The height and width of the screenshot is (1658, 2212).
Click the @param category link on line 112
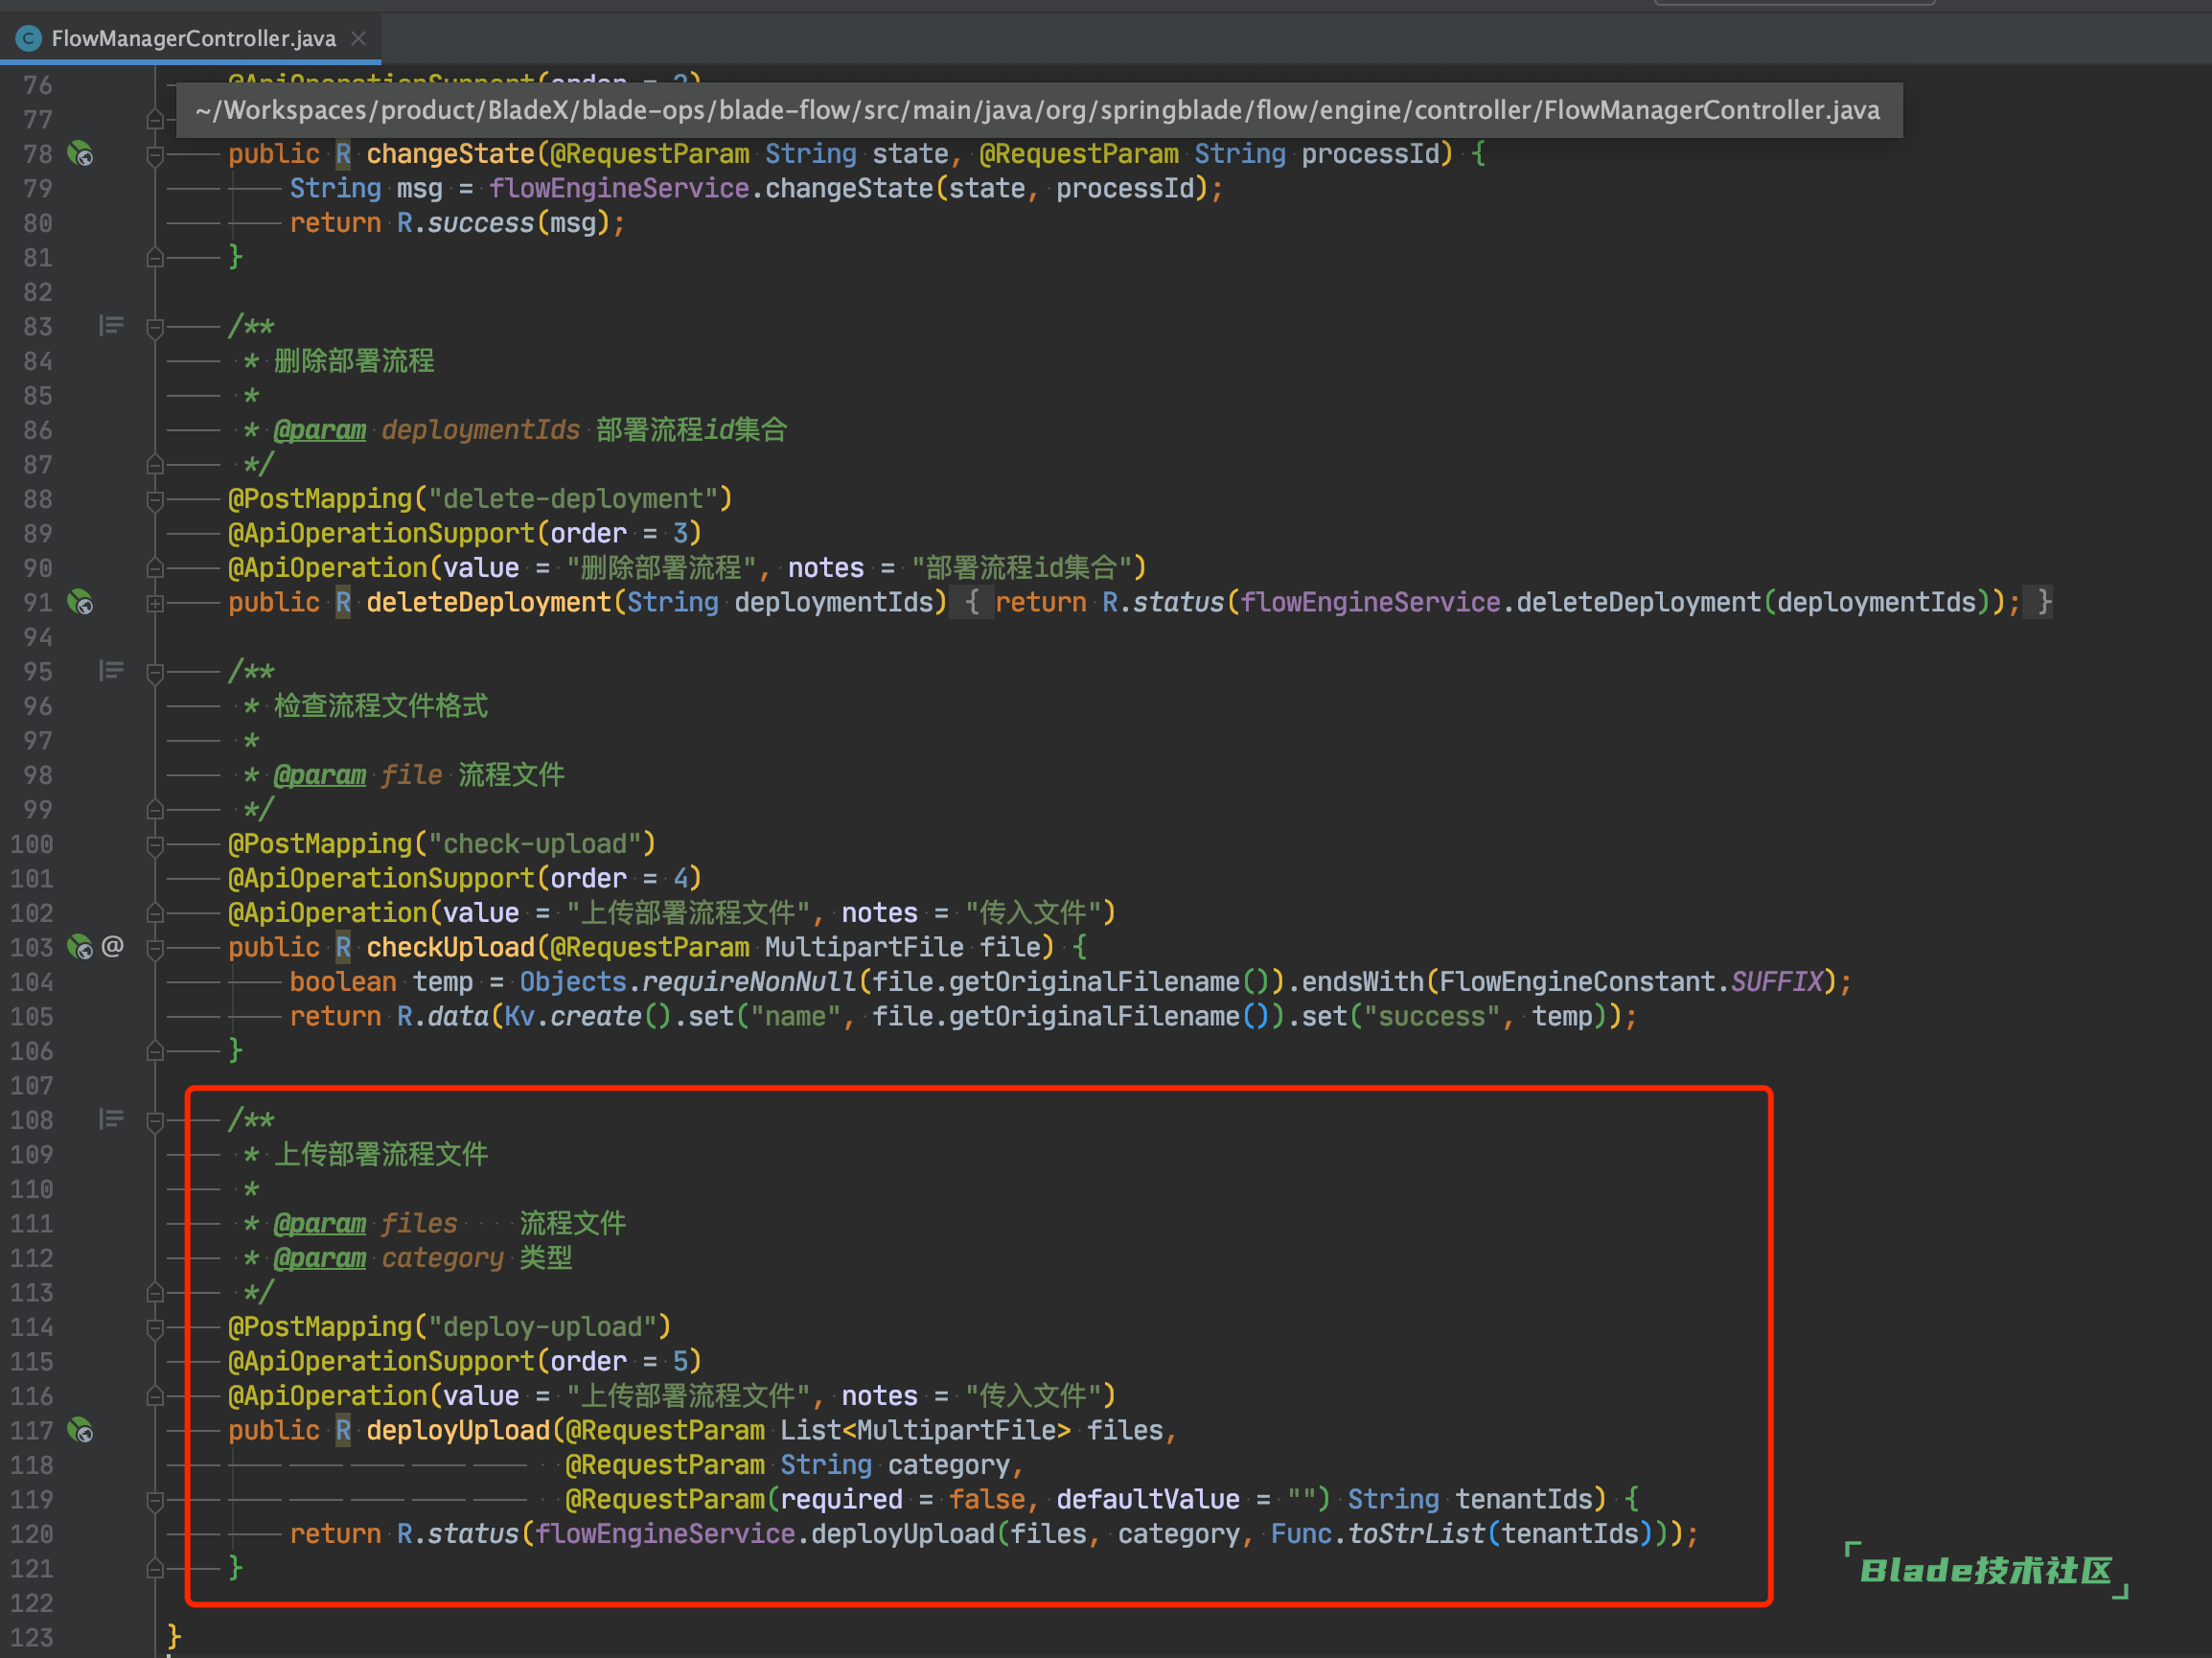[x=320, y=1258]
